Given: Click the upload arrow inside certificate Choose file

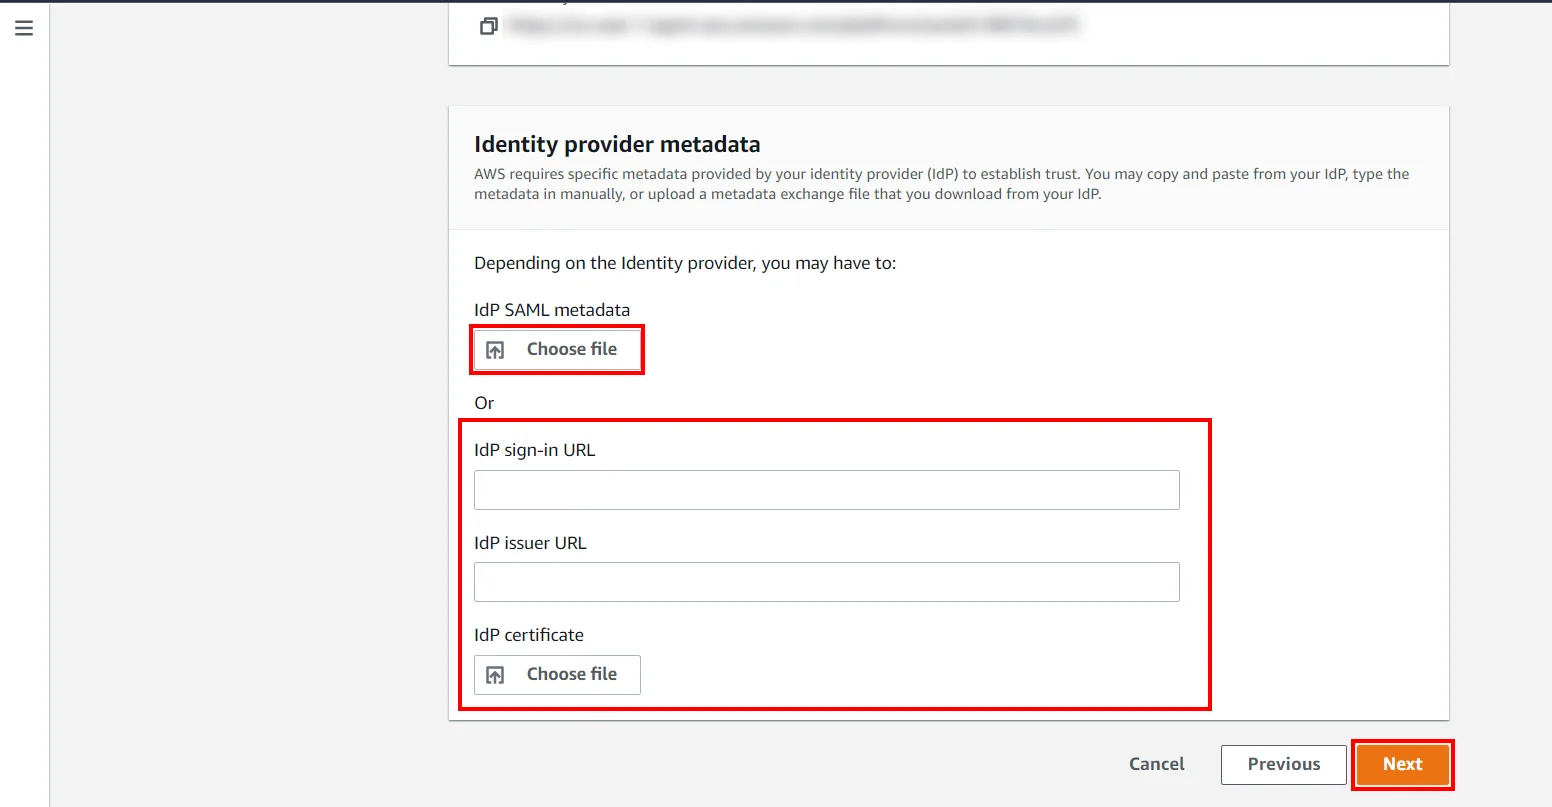Looking at the screenshot, I should point(495,674).
